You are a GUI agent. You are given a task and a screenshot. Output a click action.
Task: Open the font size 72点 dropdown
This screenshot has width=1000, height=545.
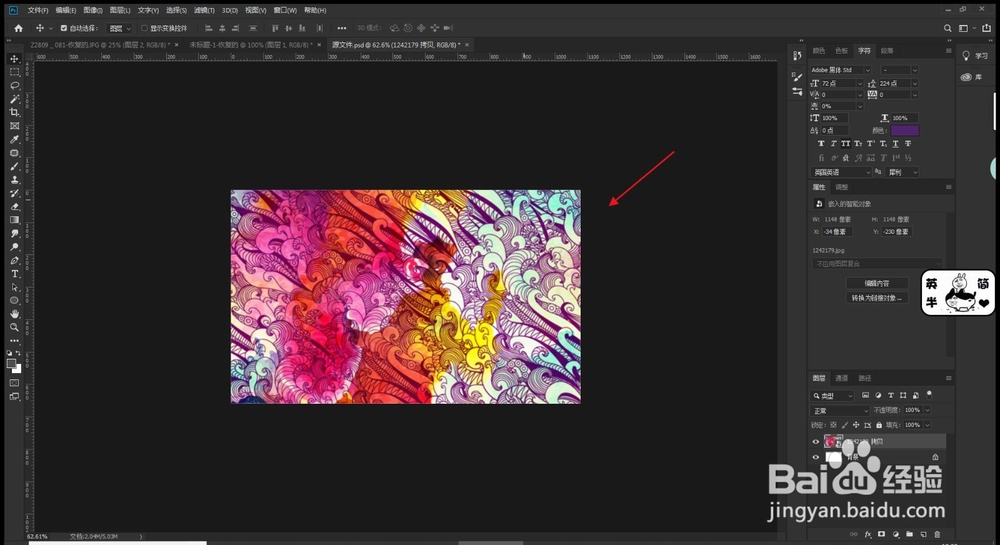[x=860, y=84]
